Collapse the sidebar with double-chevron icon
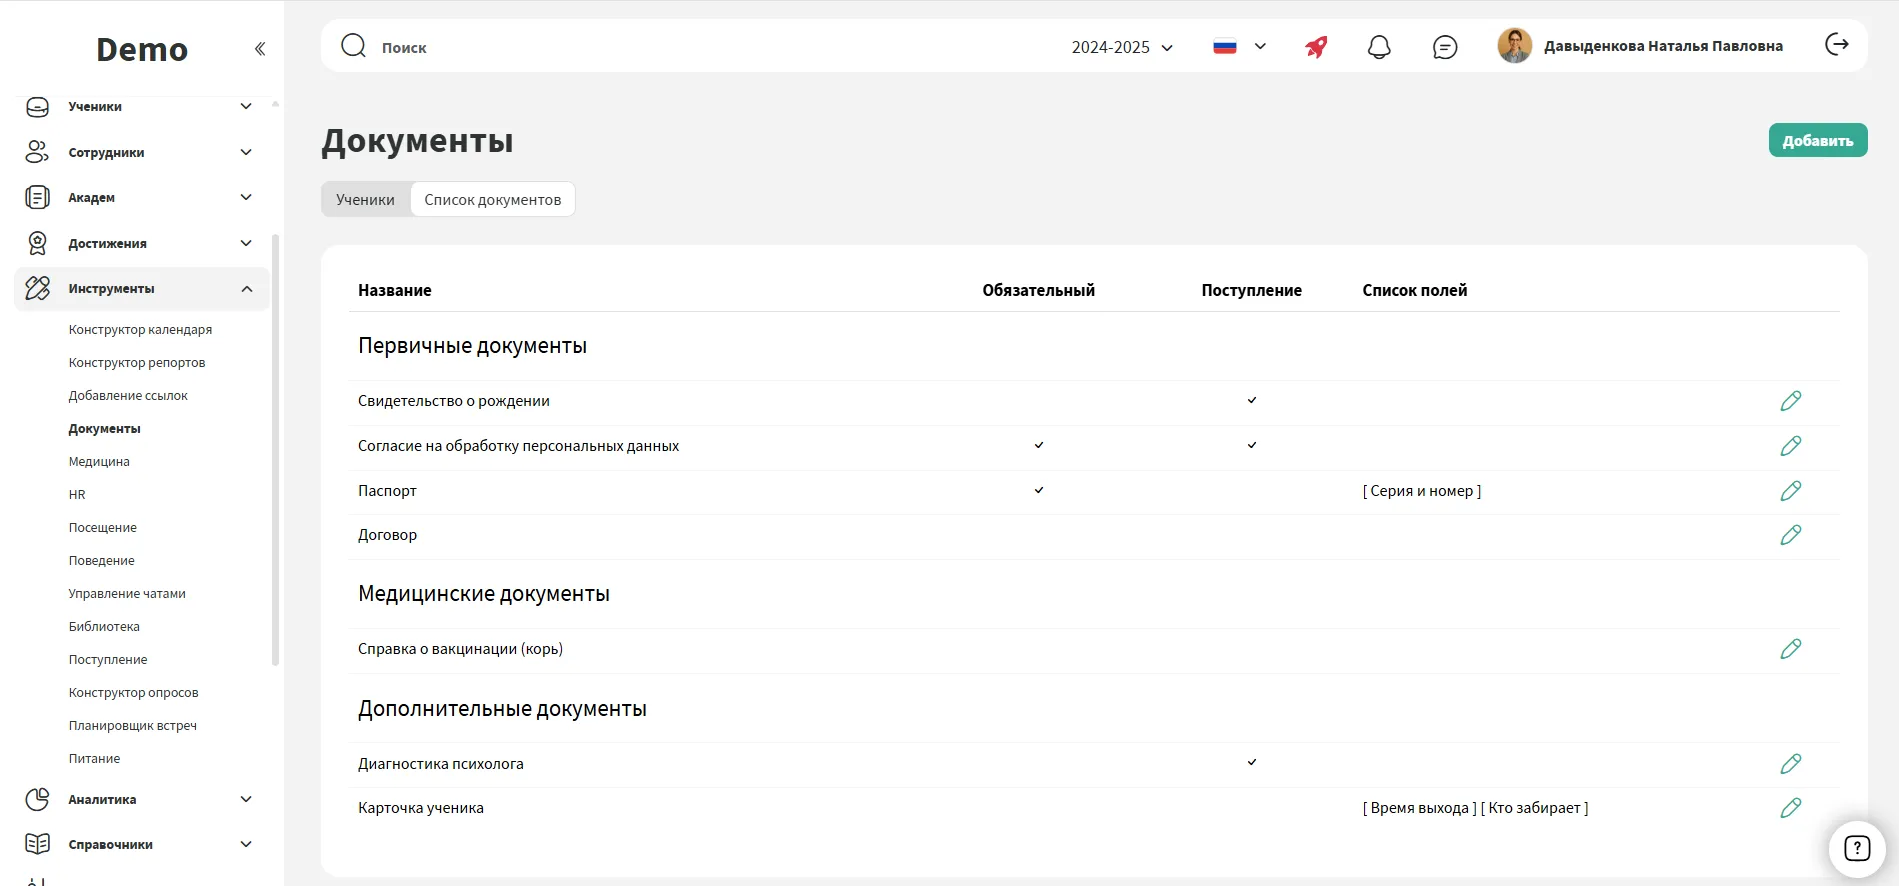The width and height of the screenshot is (1899, 886). [260, 49]
